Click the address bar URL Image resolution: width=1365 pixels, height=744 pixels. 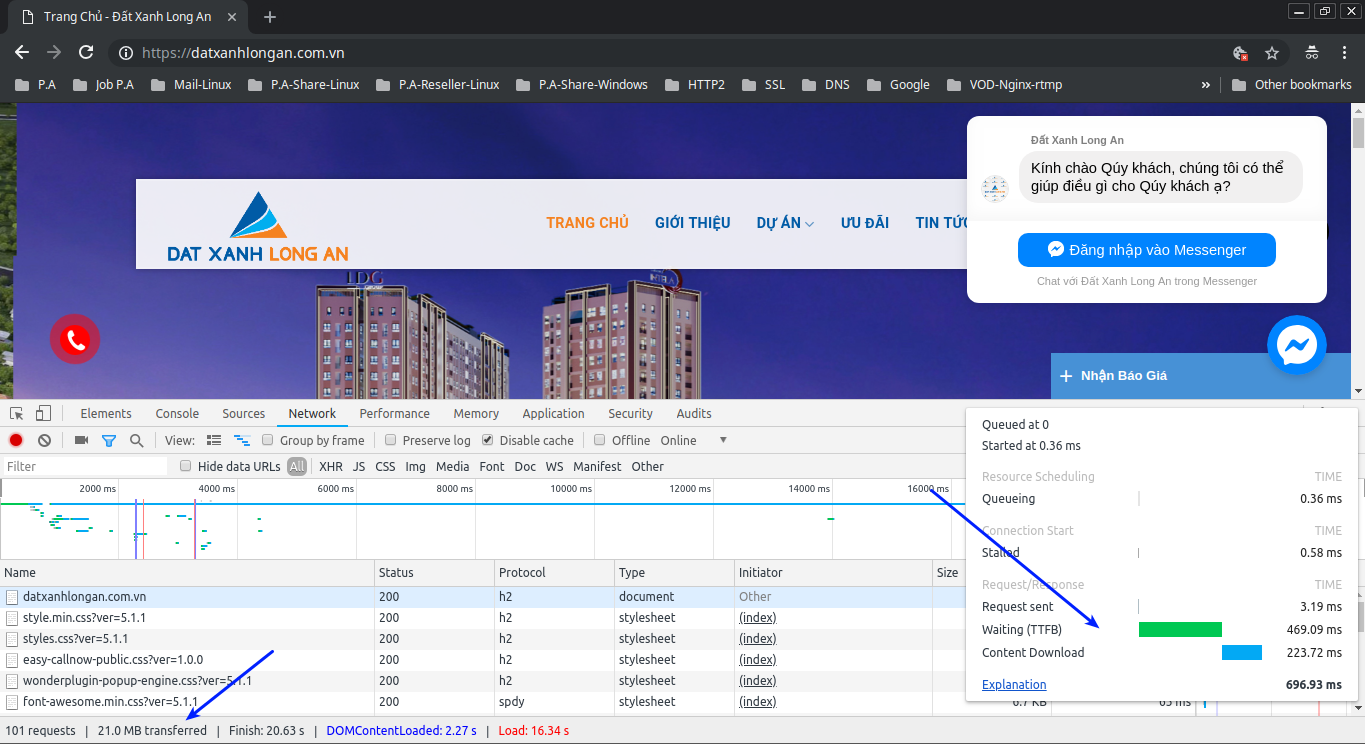[x=243, y=53]
